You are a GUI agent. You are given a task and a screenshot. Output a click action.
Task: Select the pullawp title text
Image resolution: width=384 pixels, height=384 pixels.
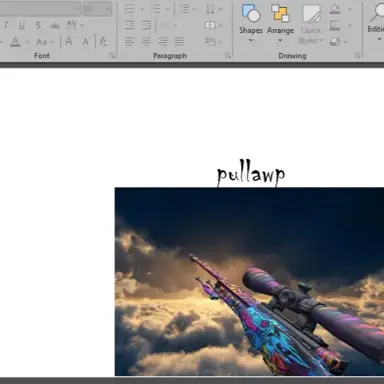(251, 175)
